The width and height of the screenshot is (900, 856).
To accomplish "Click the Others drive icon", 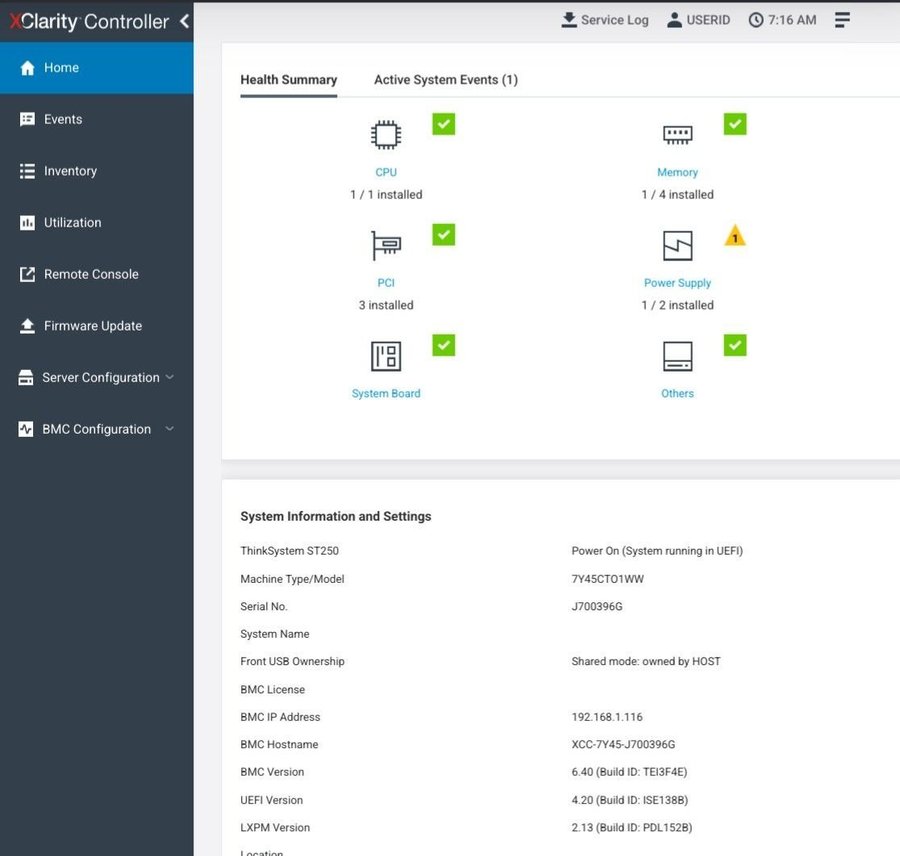I will (677, 356).
